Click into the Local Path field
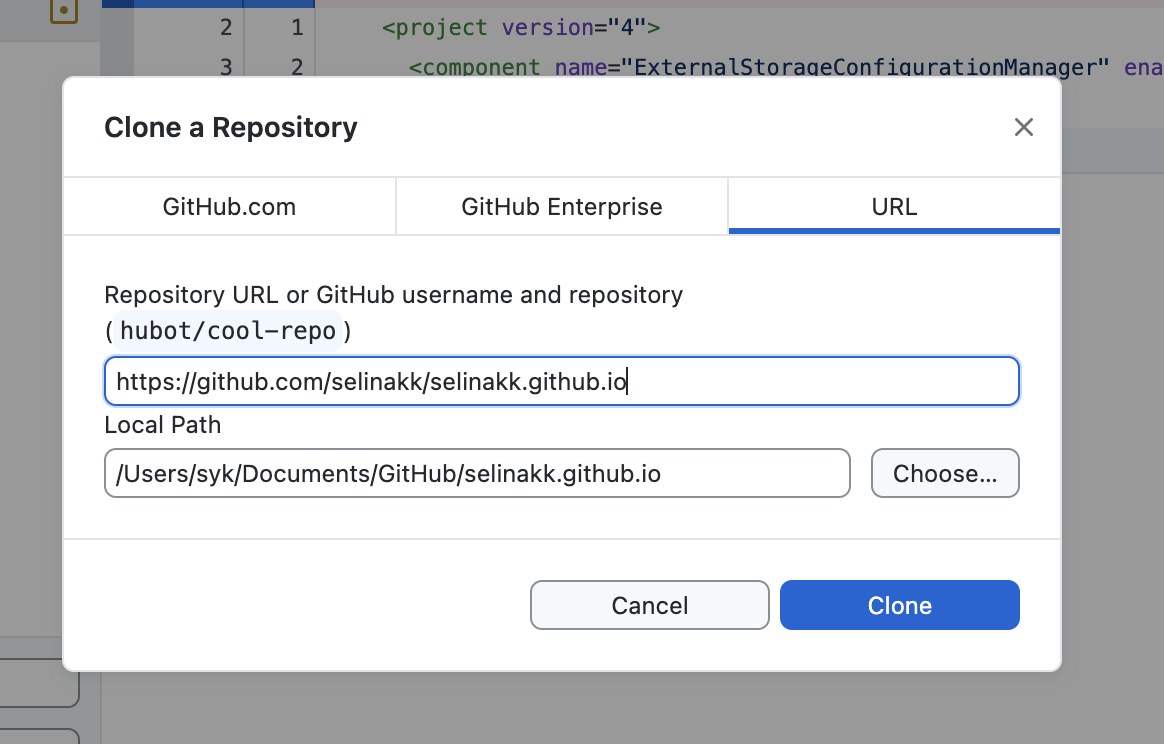Screen dimensions: 1164x744 pos(477,473)
